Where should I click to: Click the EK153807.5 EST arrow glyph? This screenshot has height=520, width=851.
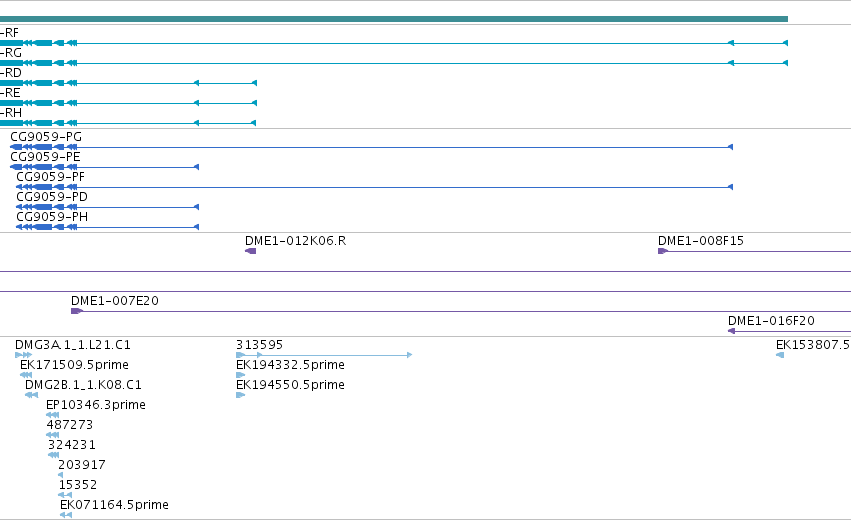pos(780,355)
